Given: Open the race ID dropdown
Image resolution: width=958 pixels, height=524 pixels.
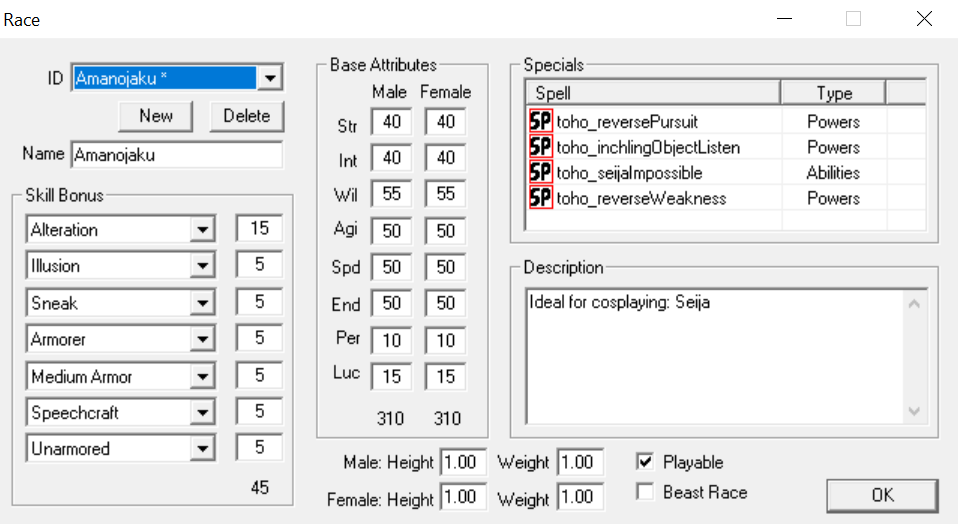Looking at the screenshot, I should 270,78.
